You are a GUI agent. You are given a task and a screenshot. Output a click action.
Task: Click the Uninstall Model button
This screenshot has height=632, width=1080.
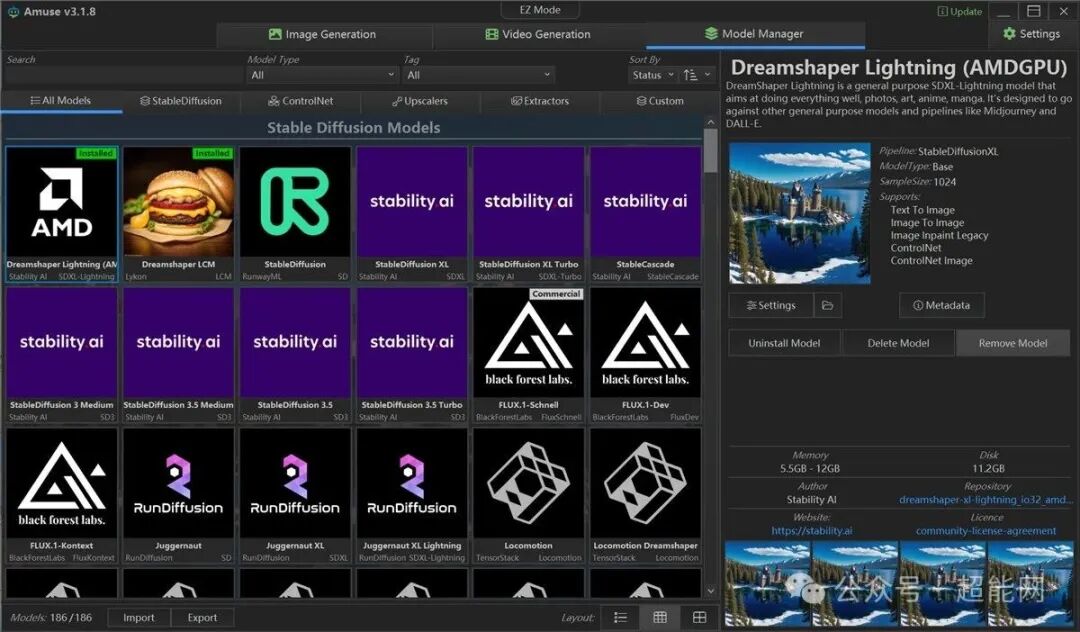pos(784,343)
